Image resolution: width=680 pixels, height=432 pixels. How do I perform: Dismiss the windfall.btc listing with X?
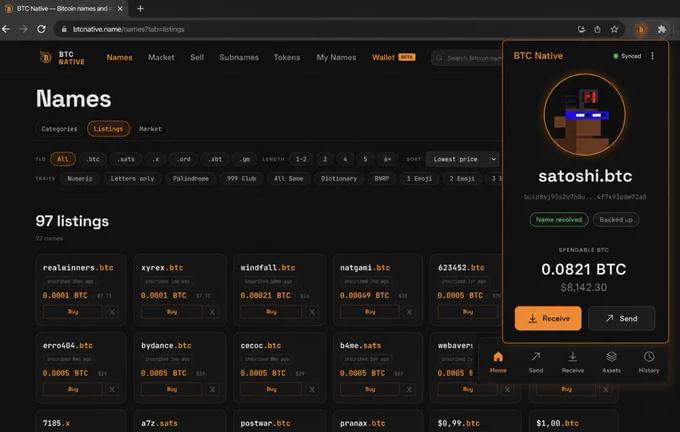point(312,312)
